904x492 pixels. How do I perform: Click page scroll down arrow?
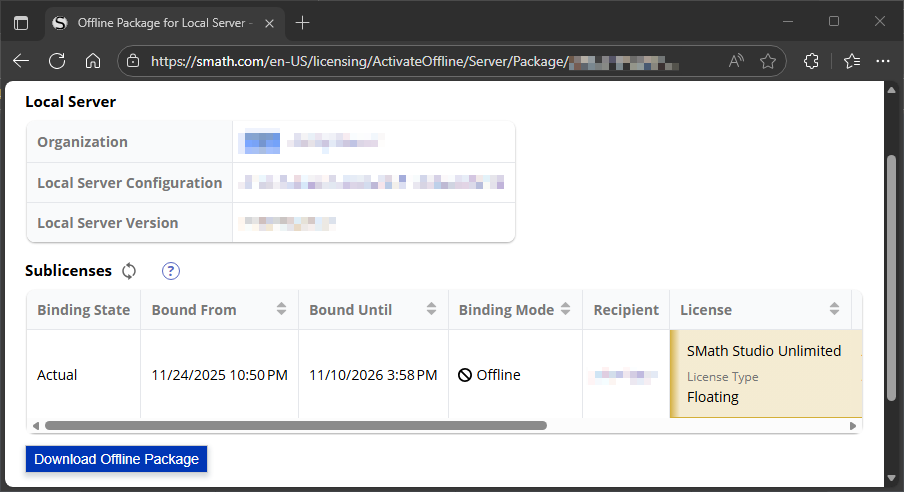tap(891, 478)
